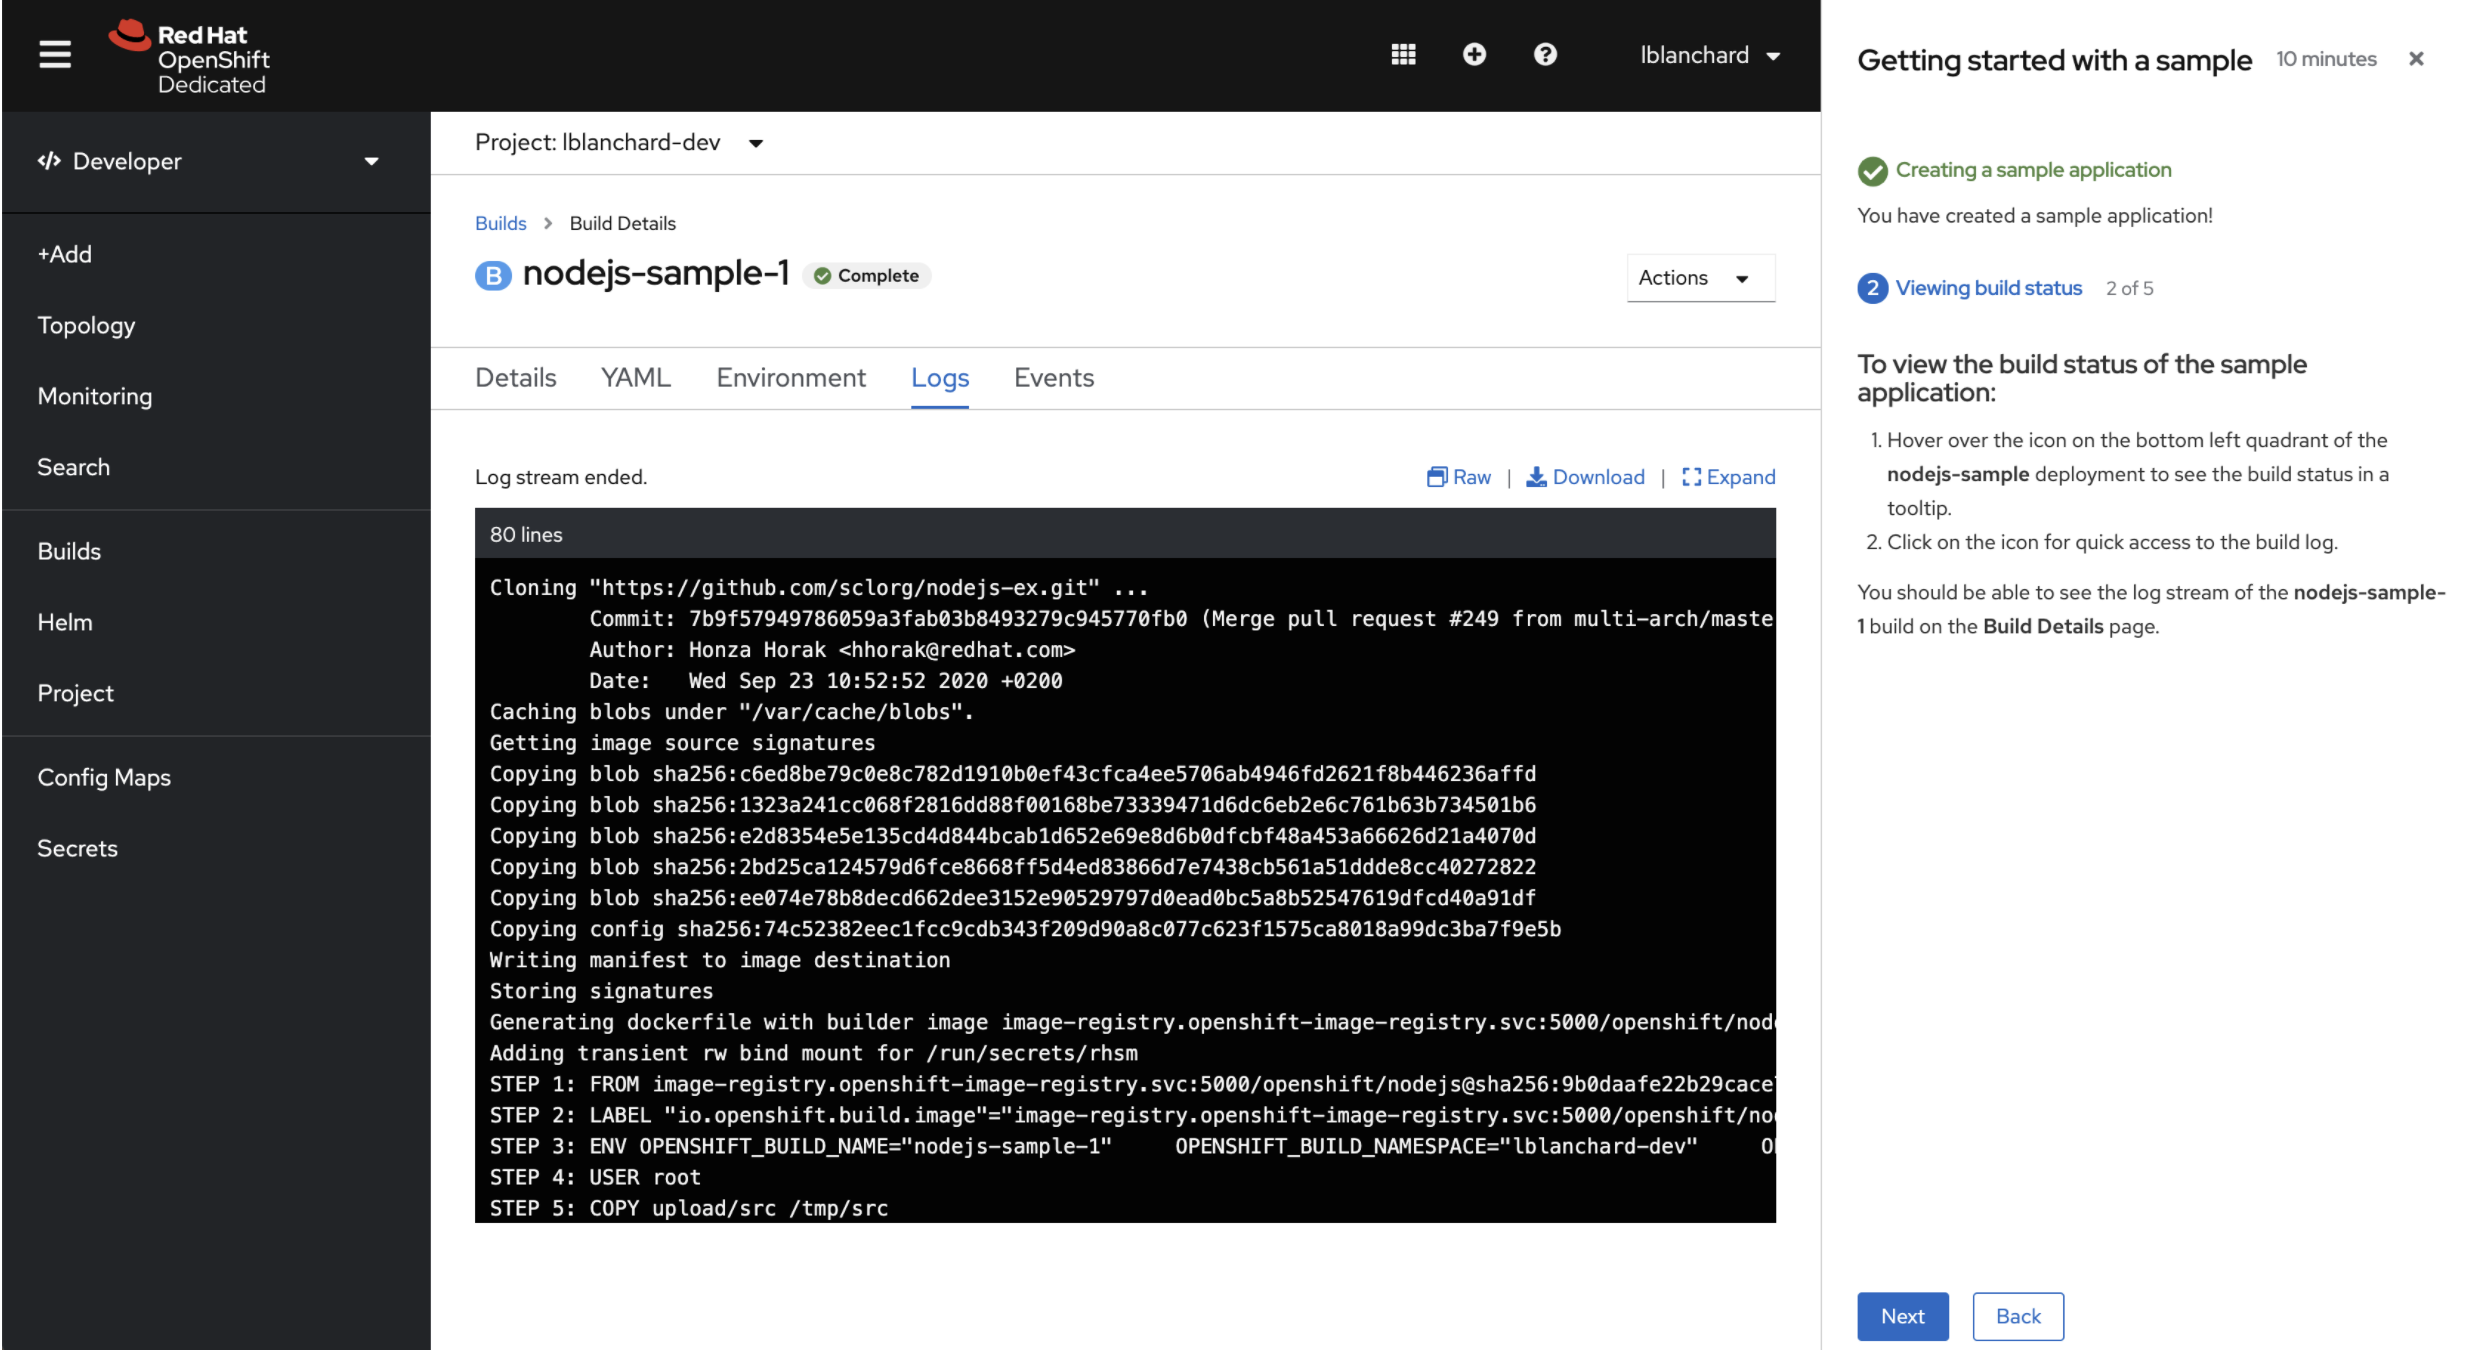
Task: Switch to the YAML tab
Action: click(x=635, y=378)
